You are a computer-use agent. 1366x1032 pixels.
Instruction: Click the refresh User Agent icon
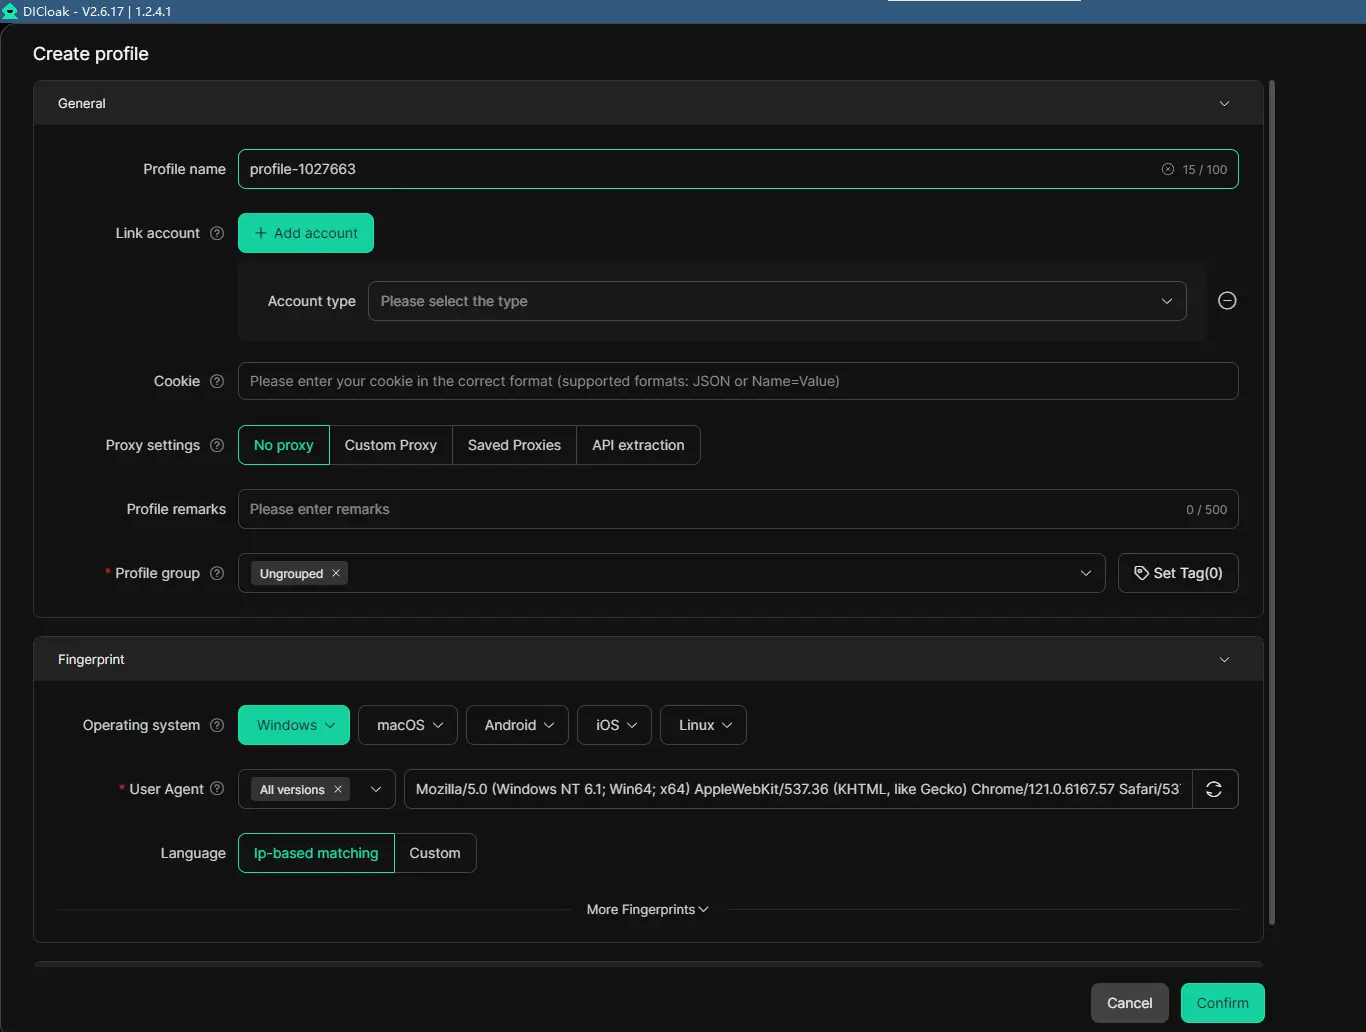(x=1214, y=789)
